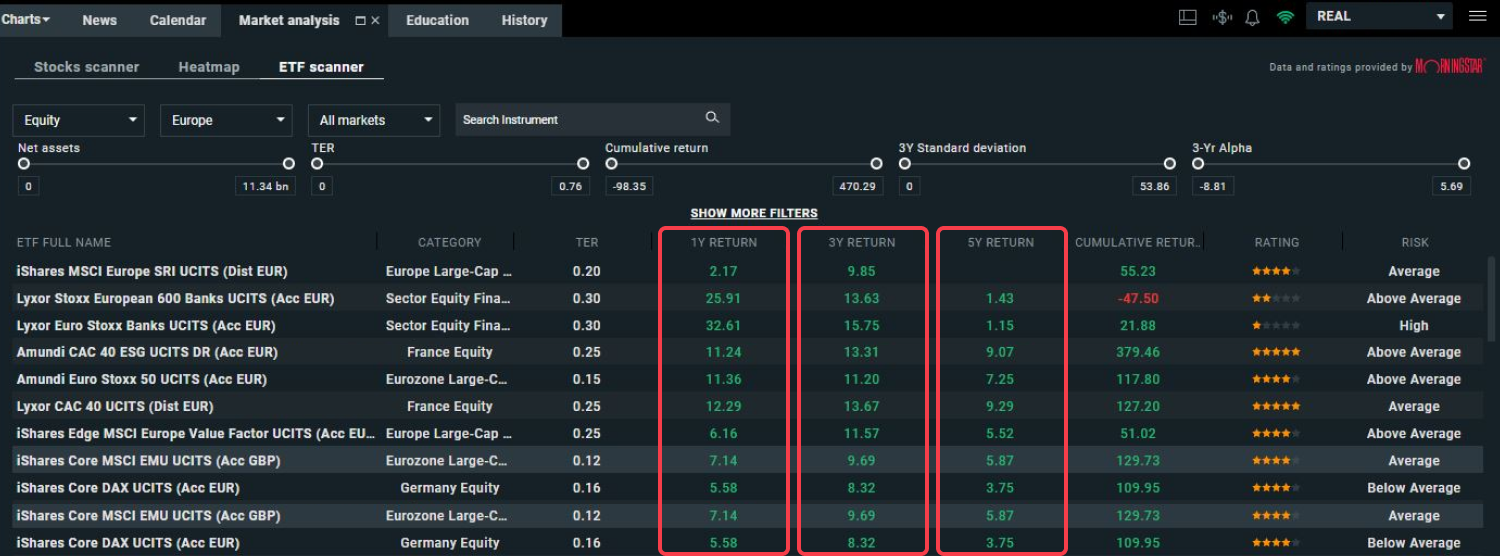Click SHOW MORE FILTERS link
This screenshot has height=556, width=1500.
754,213
